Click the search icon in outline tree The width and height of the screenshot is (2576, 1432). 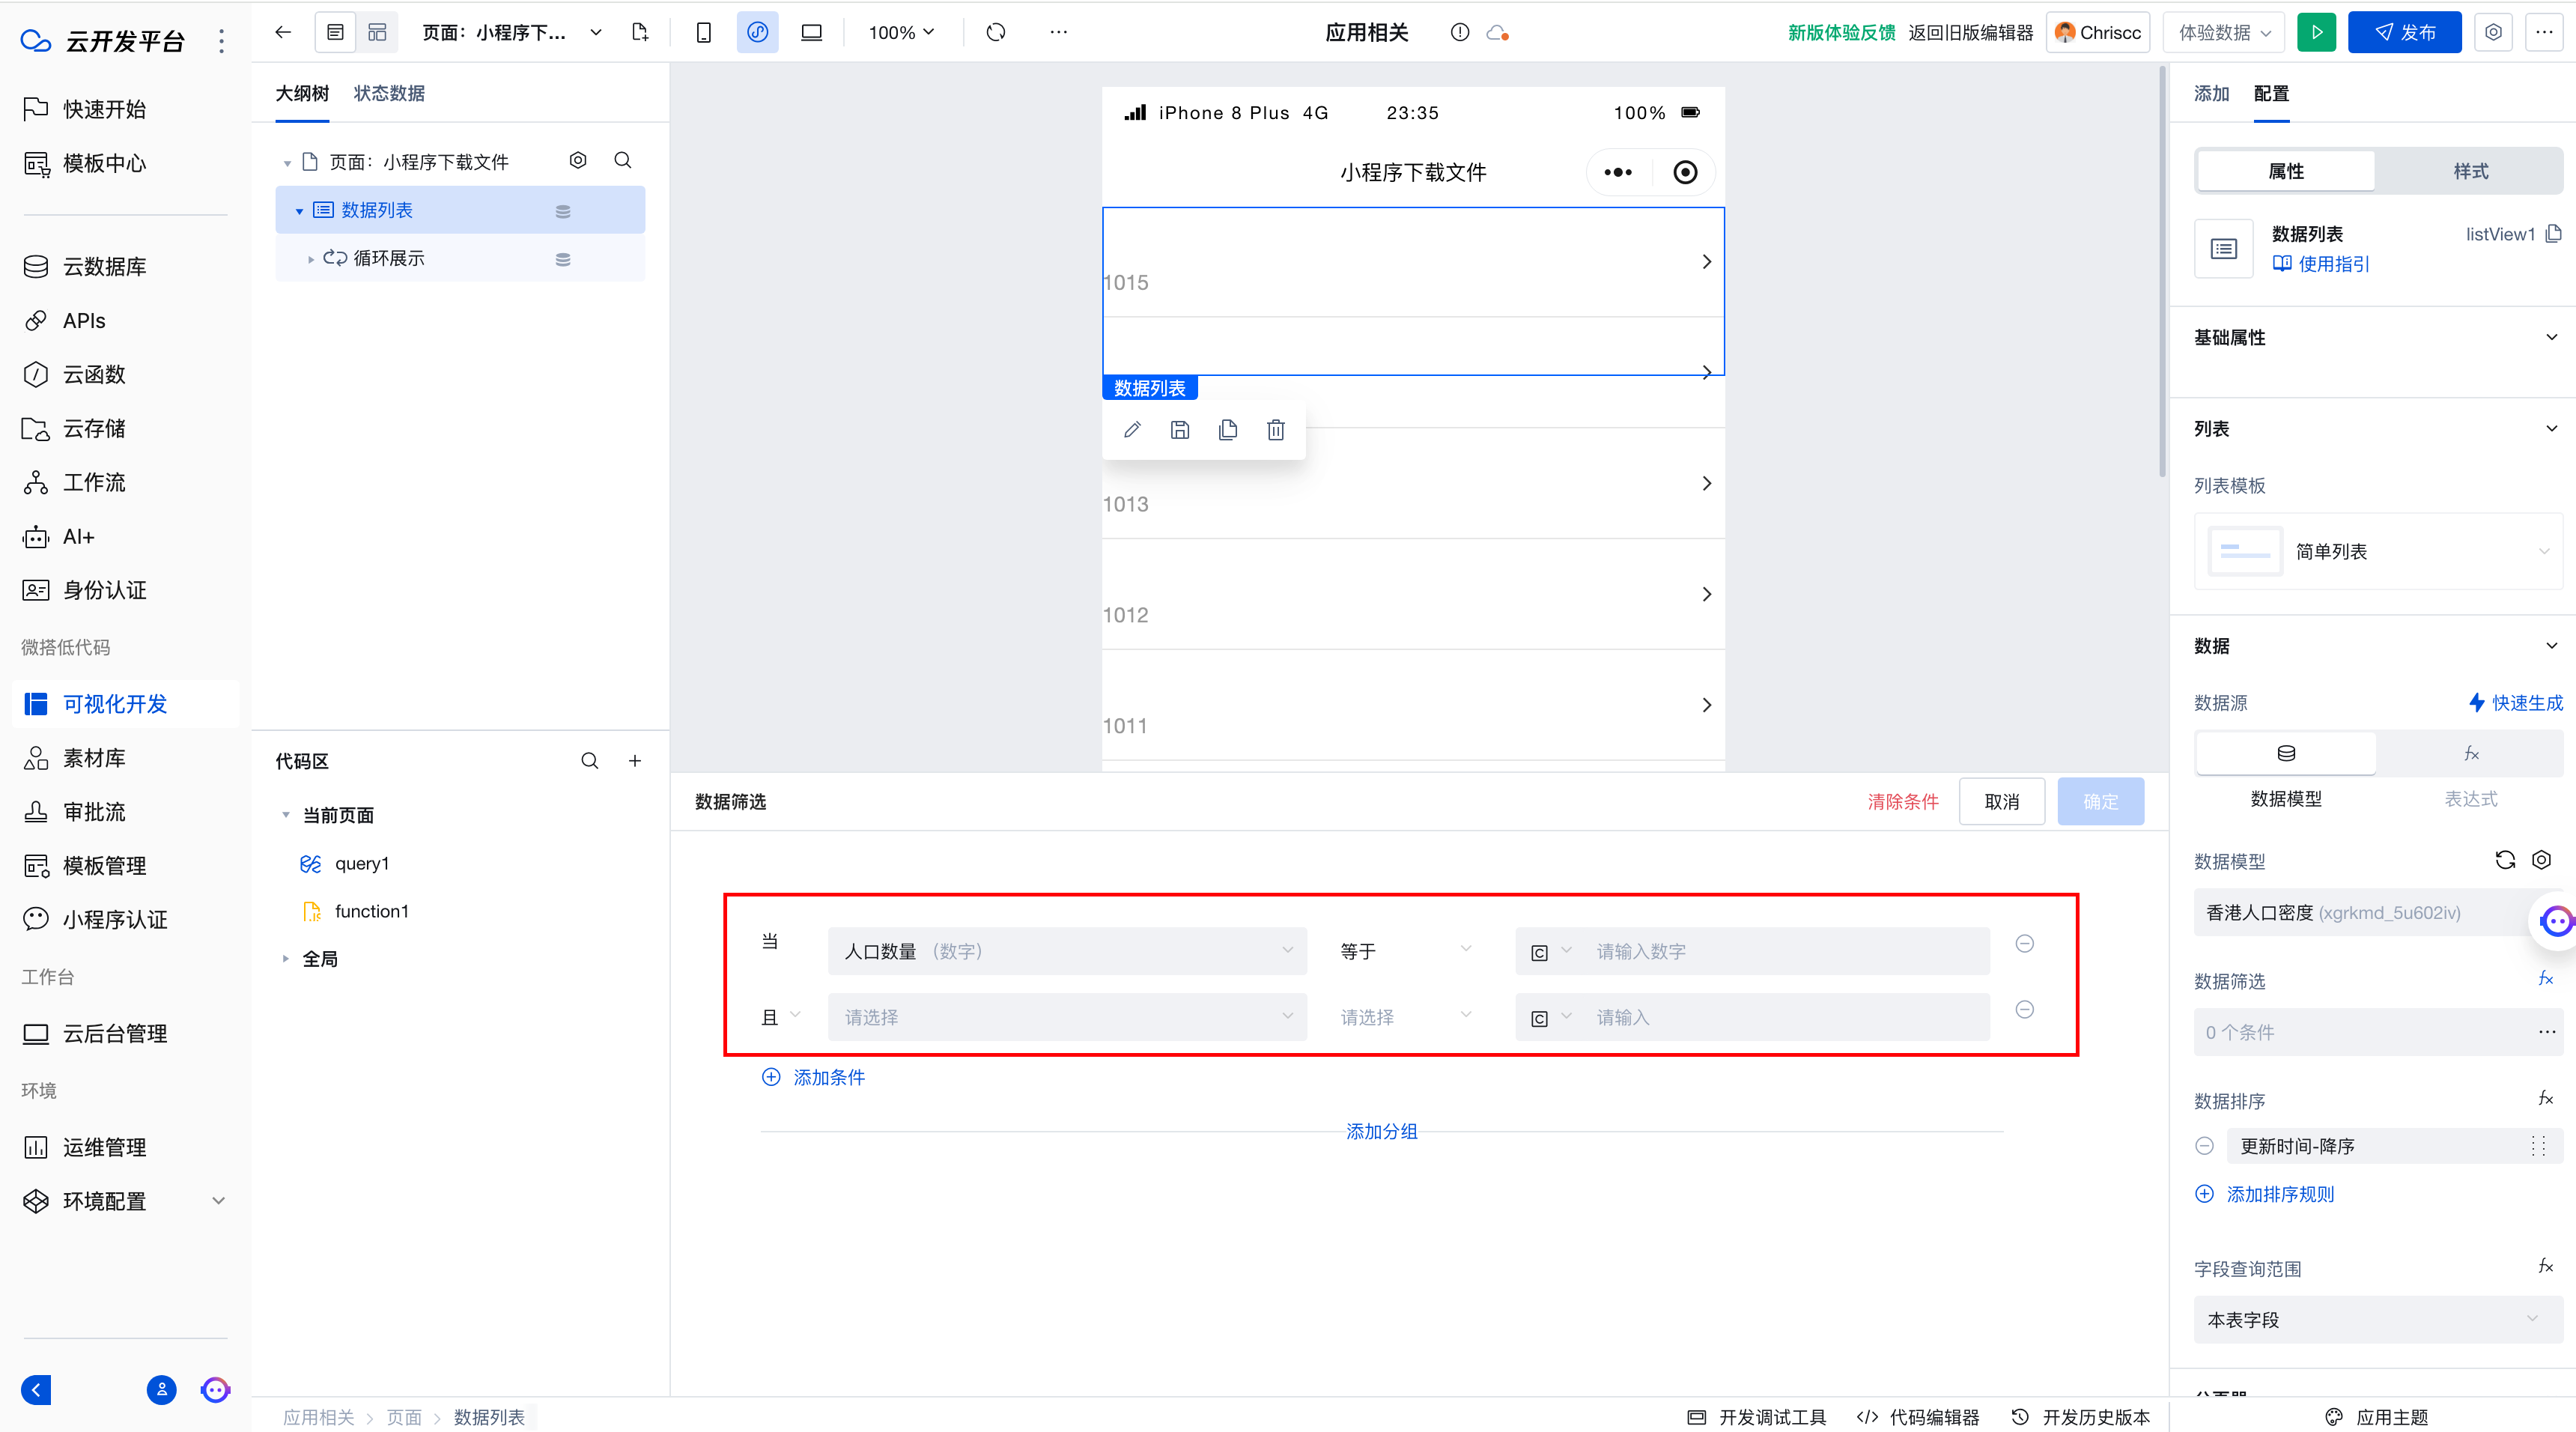622,161
